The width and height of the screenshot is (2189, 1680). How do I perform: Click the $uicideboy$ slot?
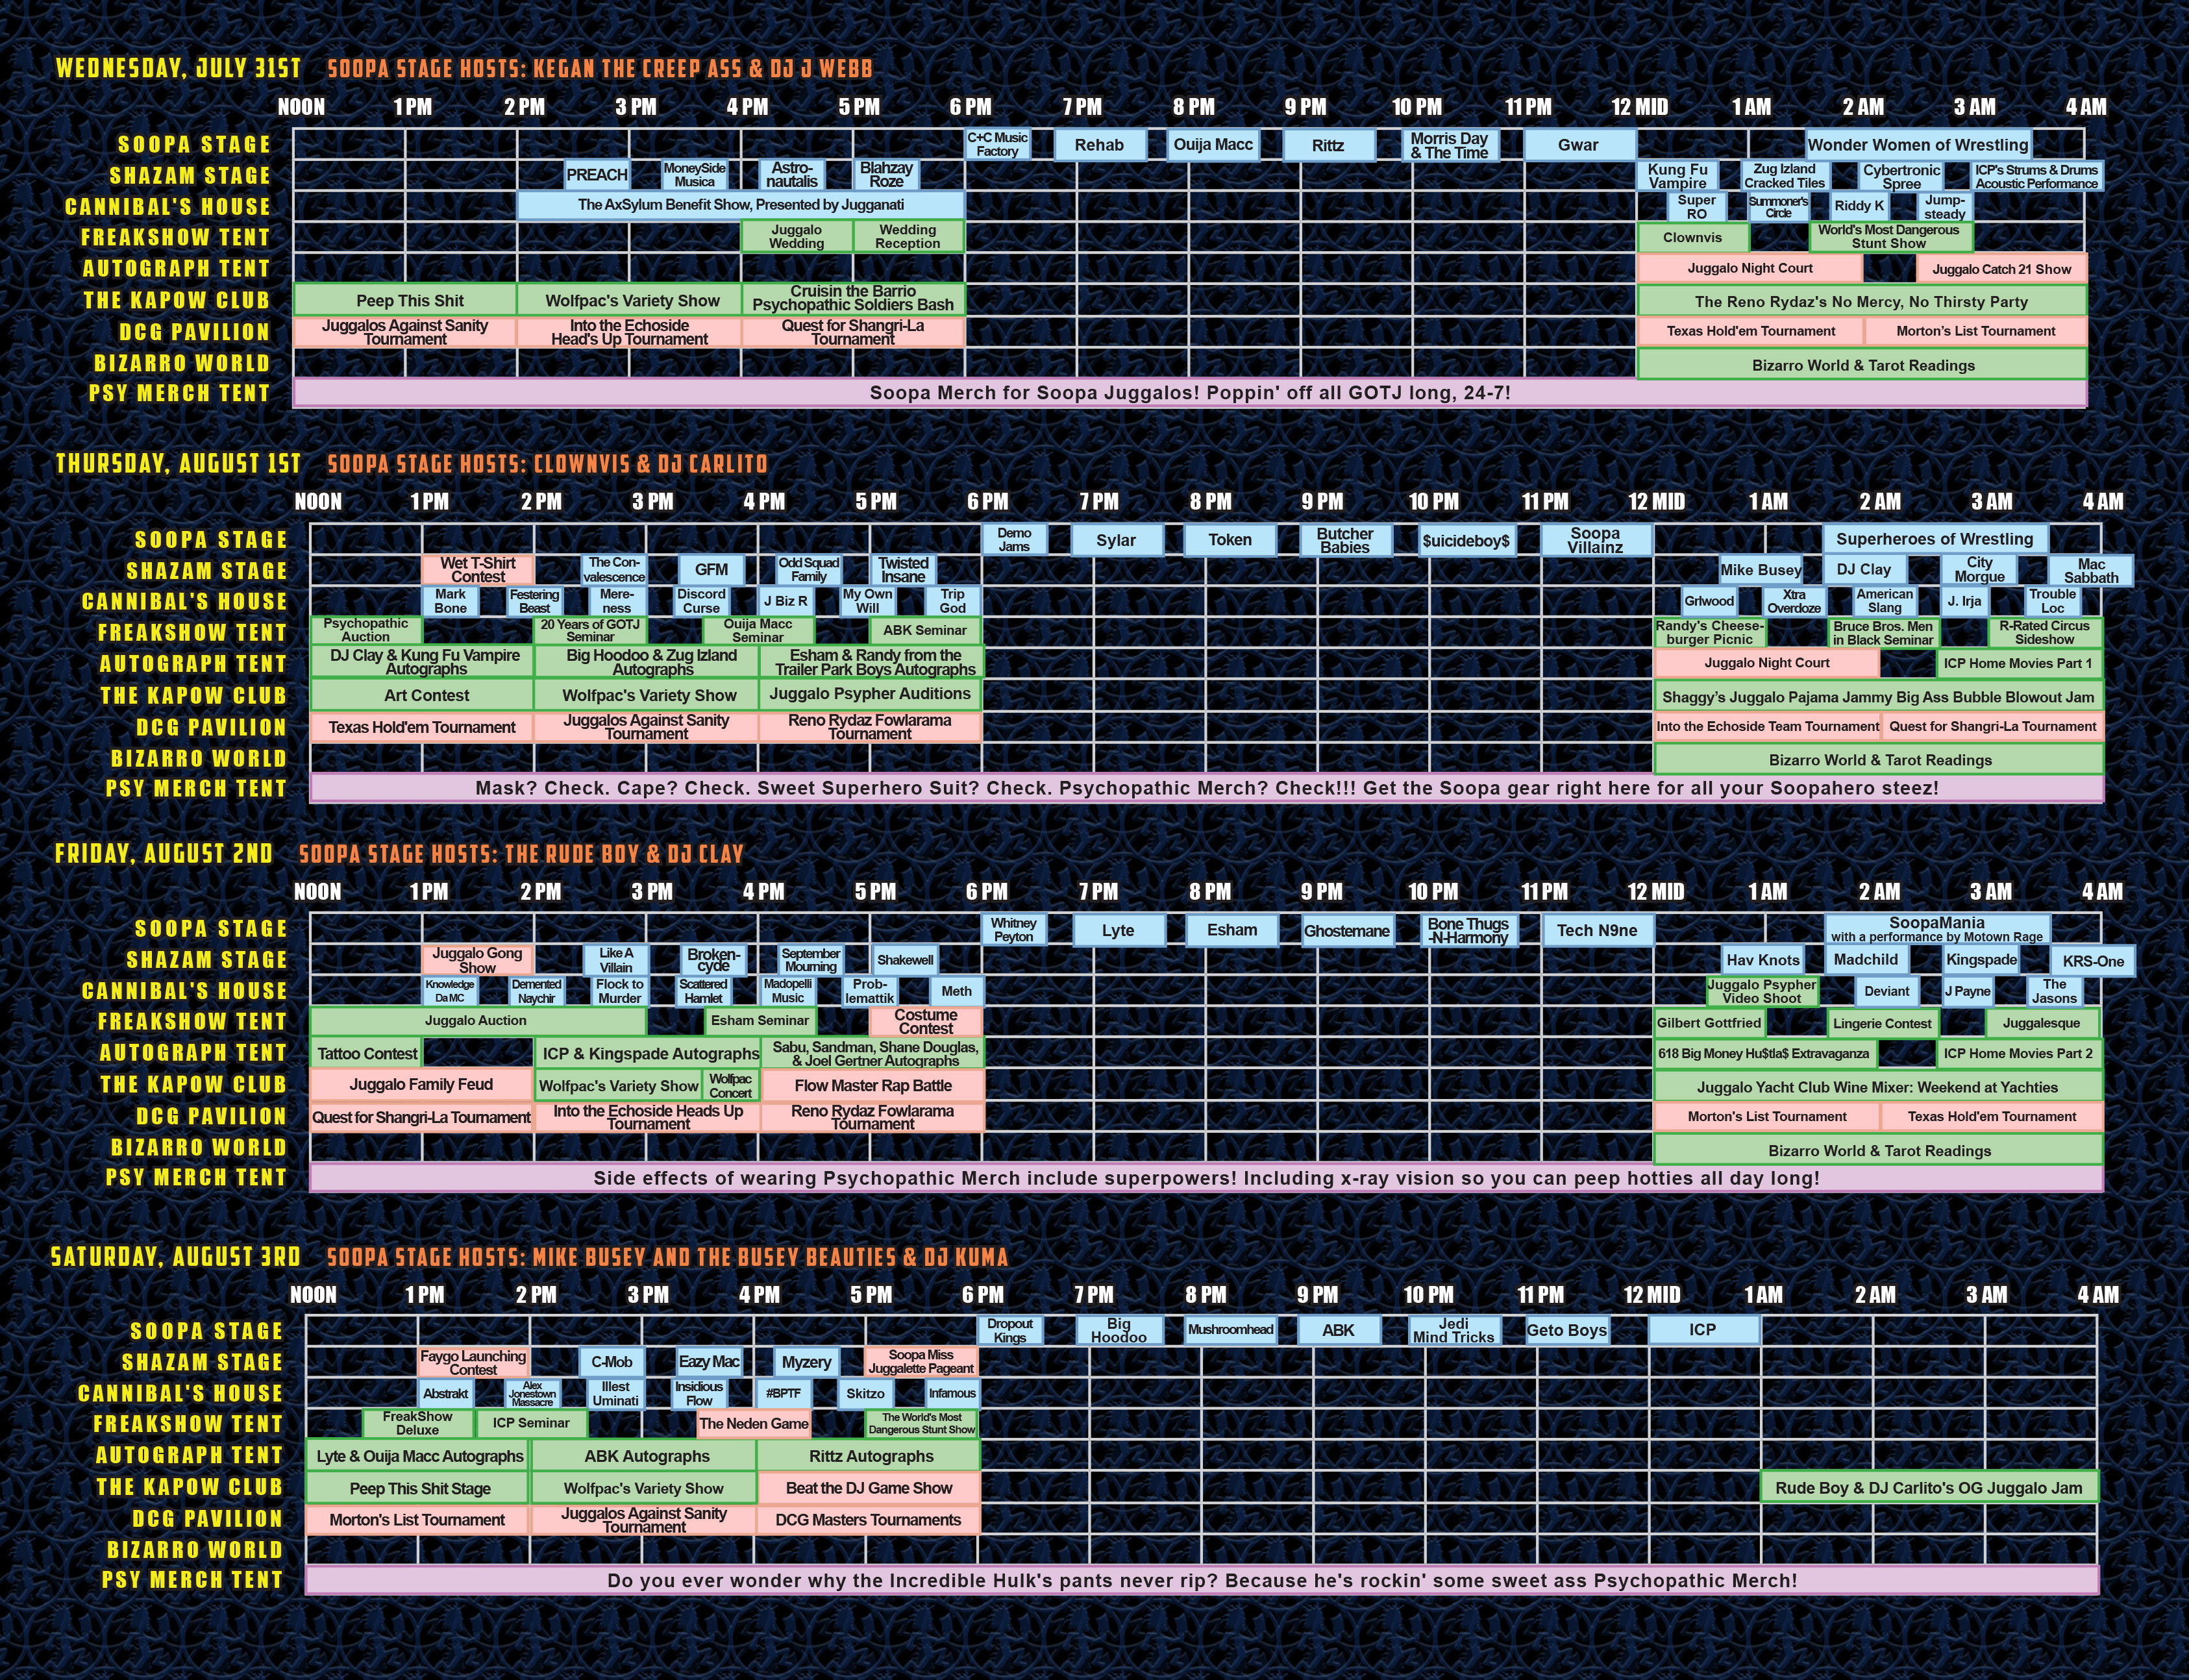tap(1466, 541)
